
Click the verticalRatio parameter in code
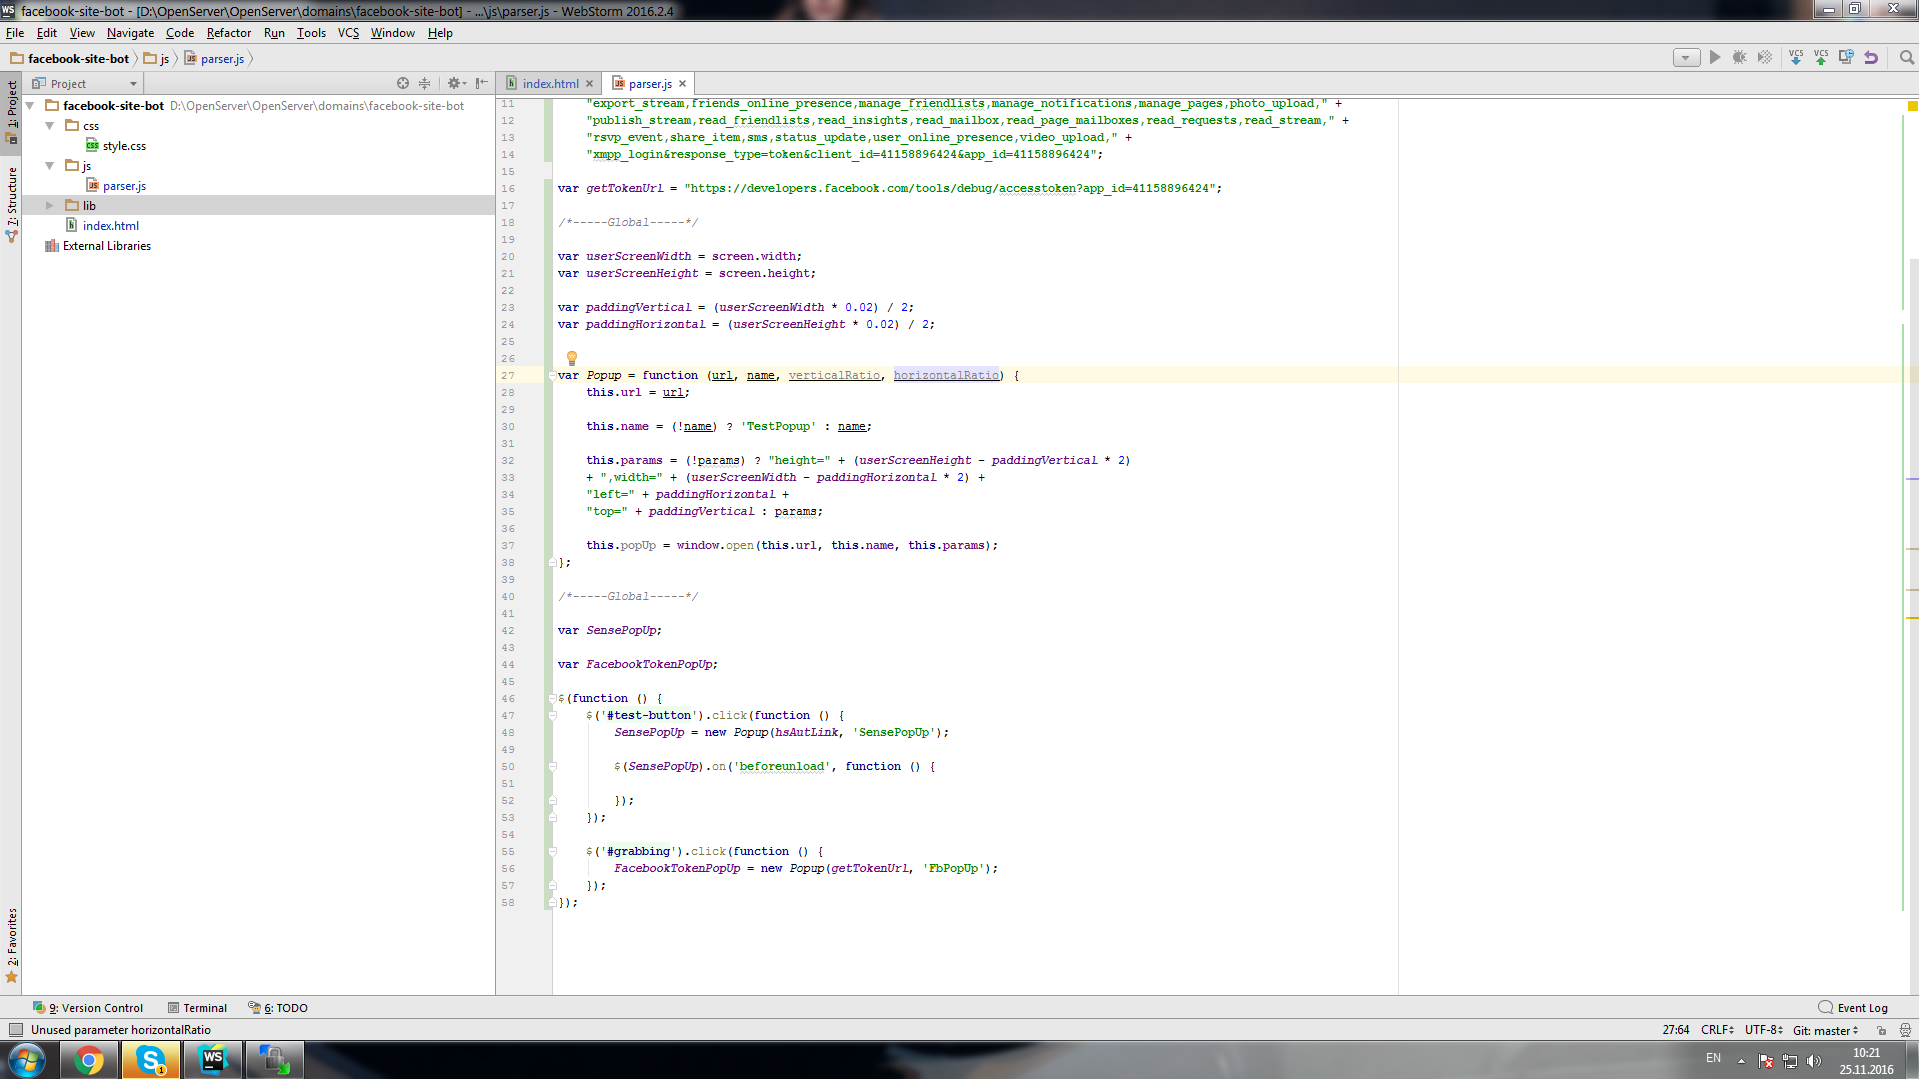point(834,375)
